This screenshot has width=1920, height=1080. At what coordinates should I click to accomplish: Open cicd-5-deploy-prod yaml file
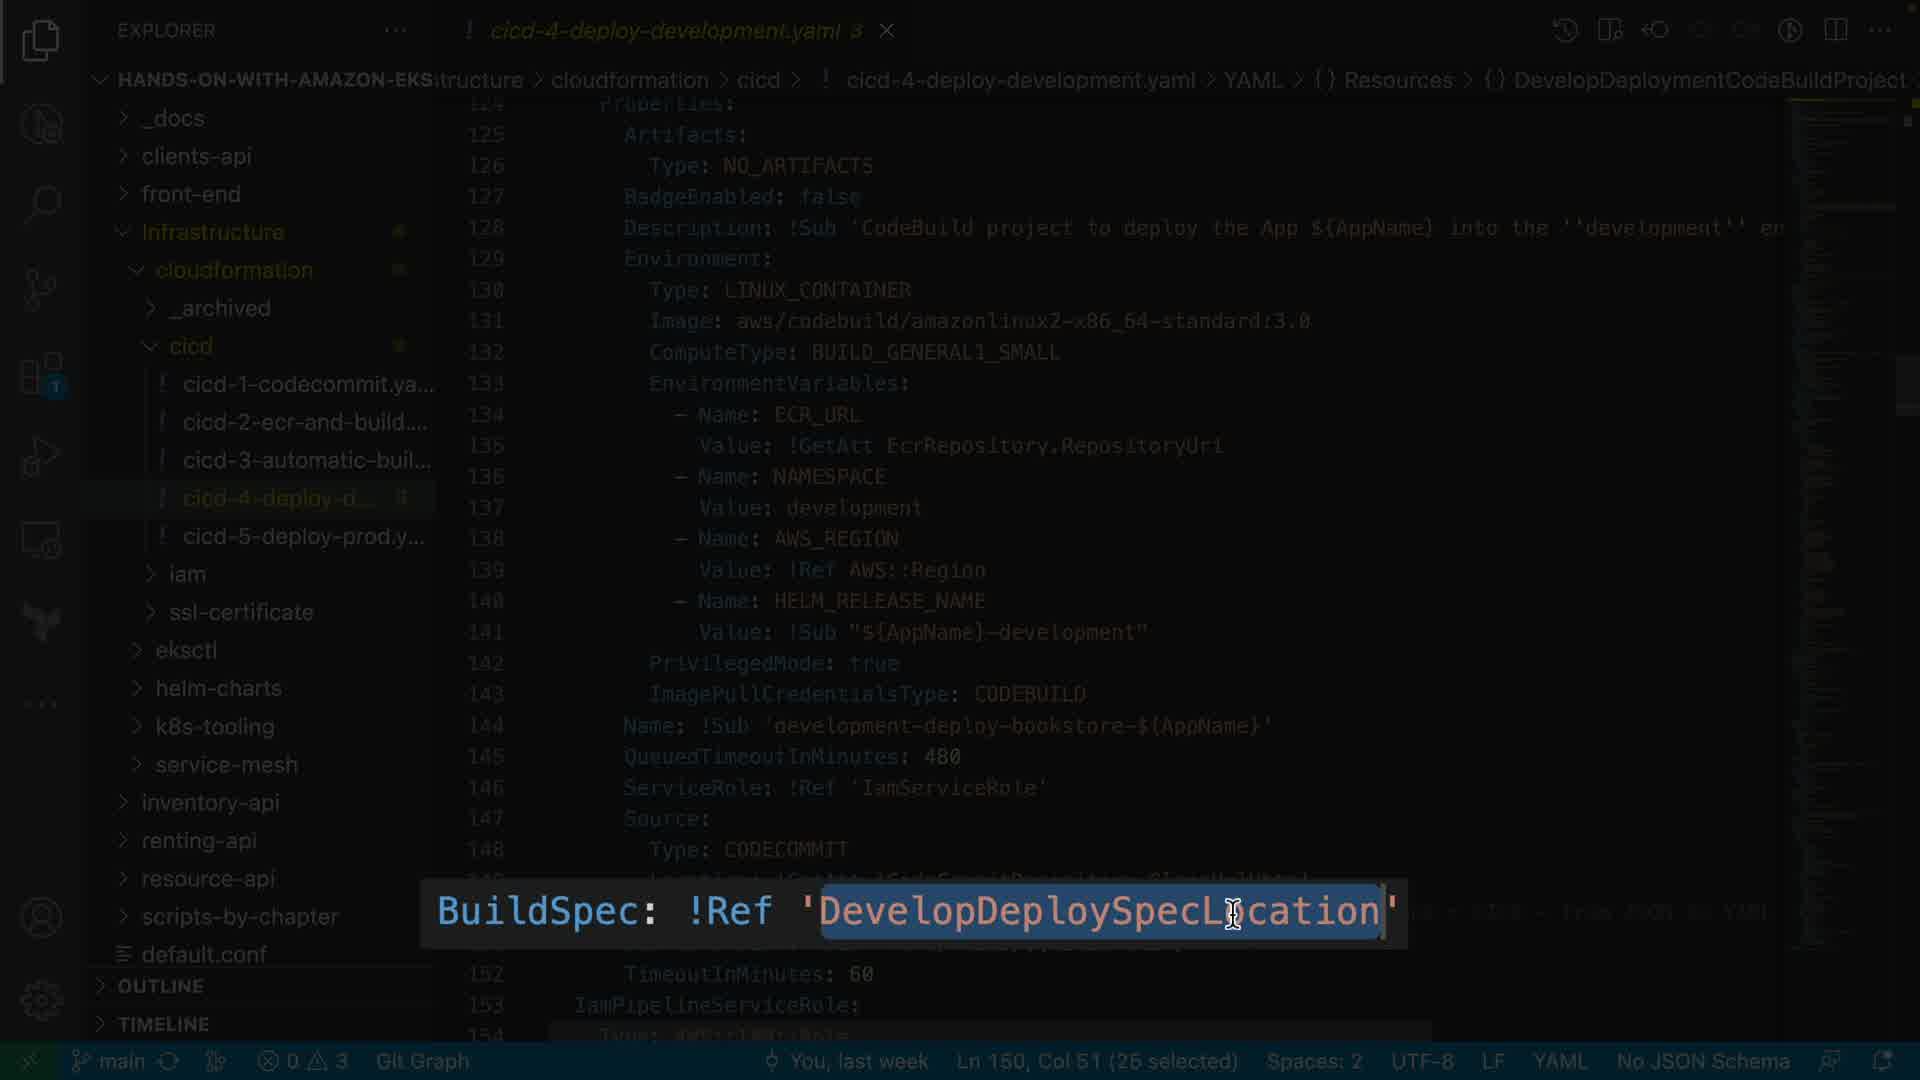coord(303,536)
